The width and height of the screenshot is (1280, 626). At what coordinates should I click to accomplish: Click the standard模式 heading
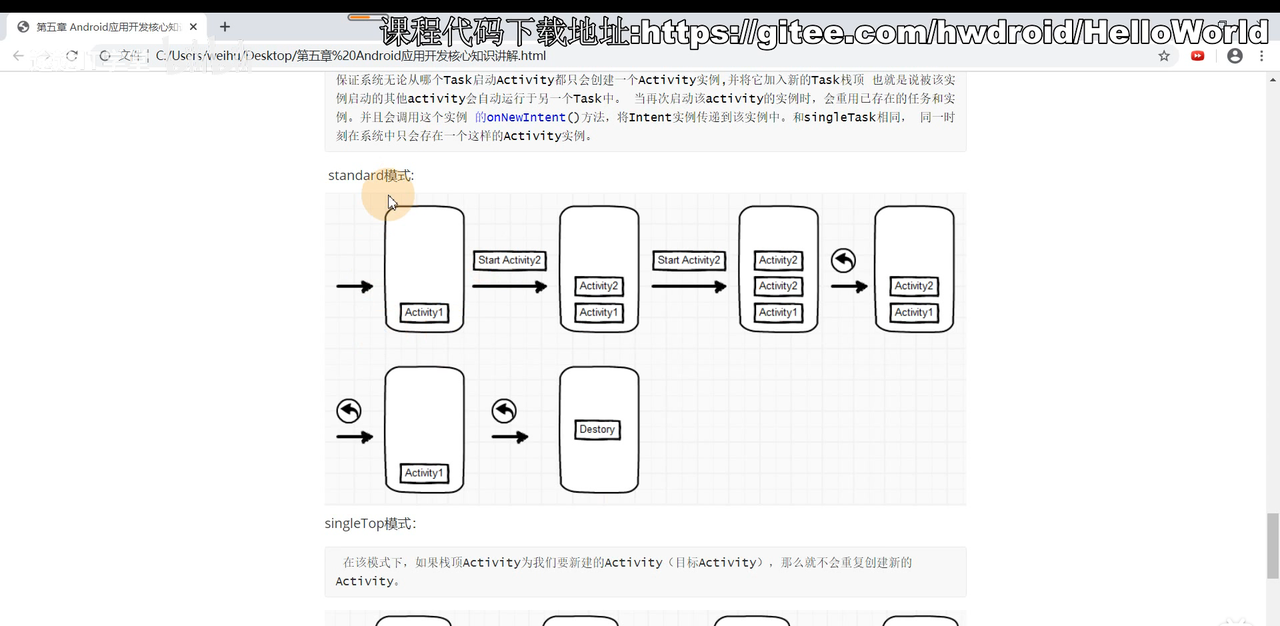click(x=370, y=175)
